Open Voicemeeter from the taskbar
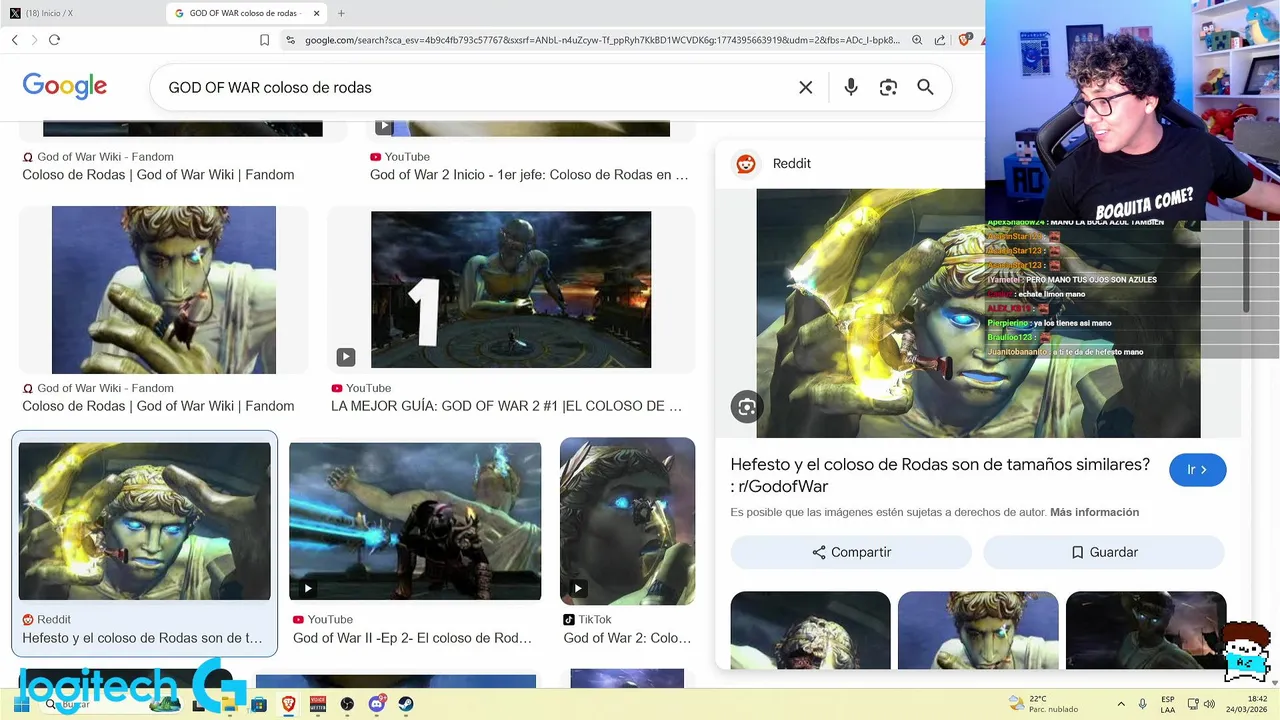 (x=318, y=704)
